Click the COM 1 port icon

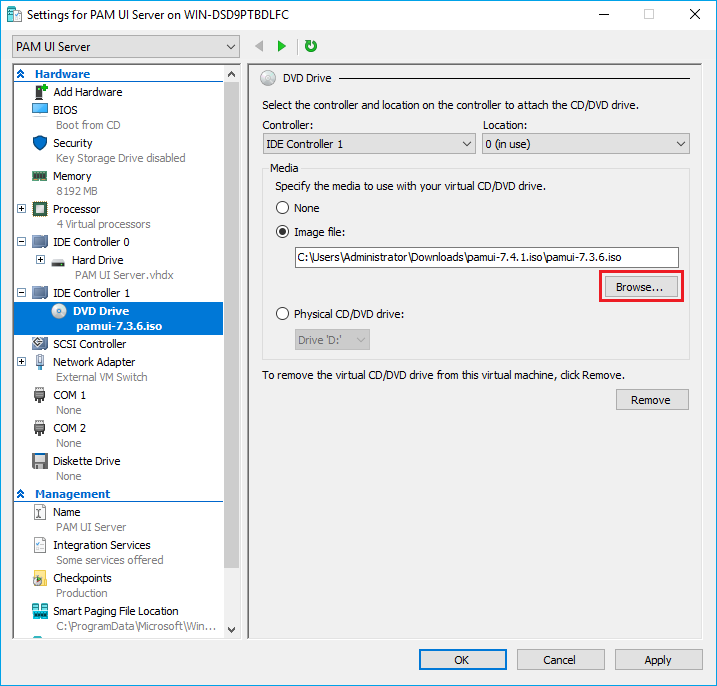(40, 395)
